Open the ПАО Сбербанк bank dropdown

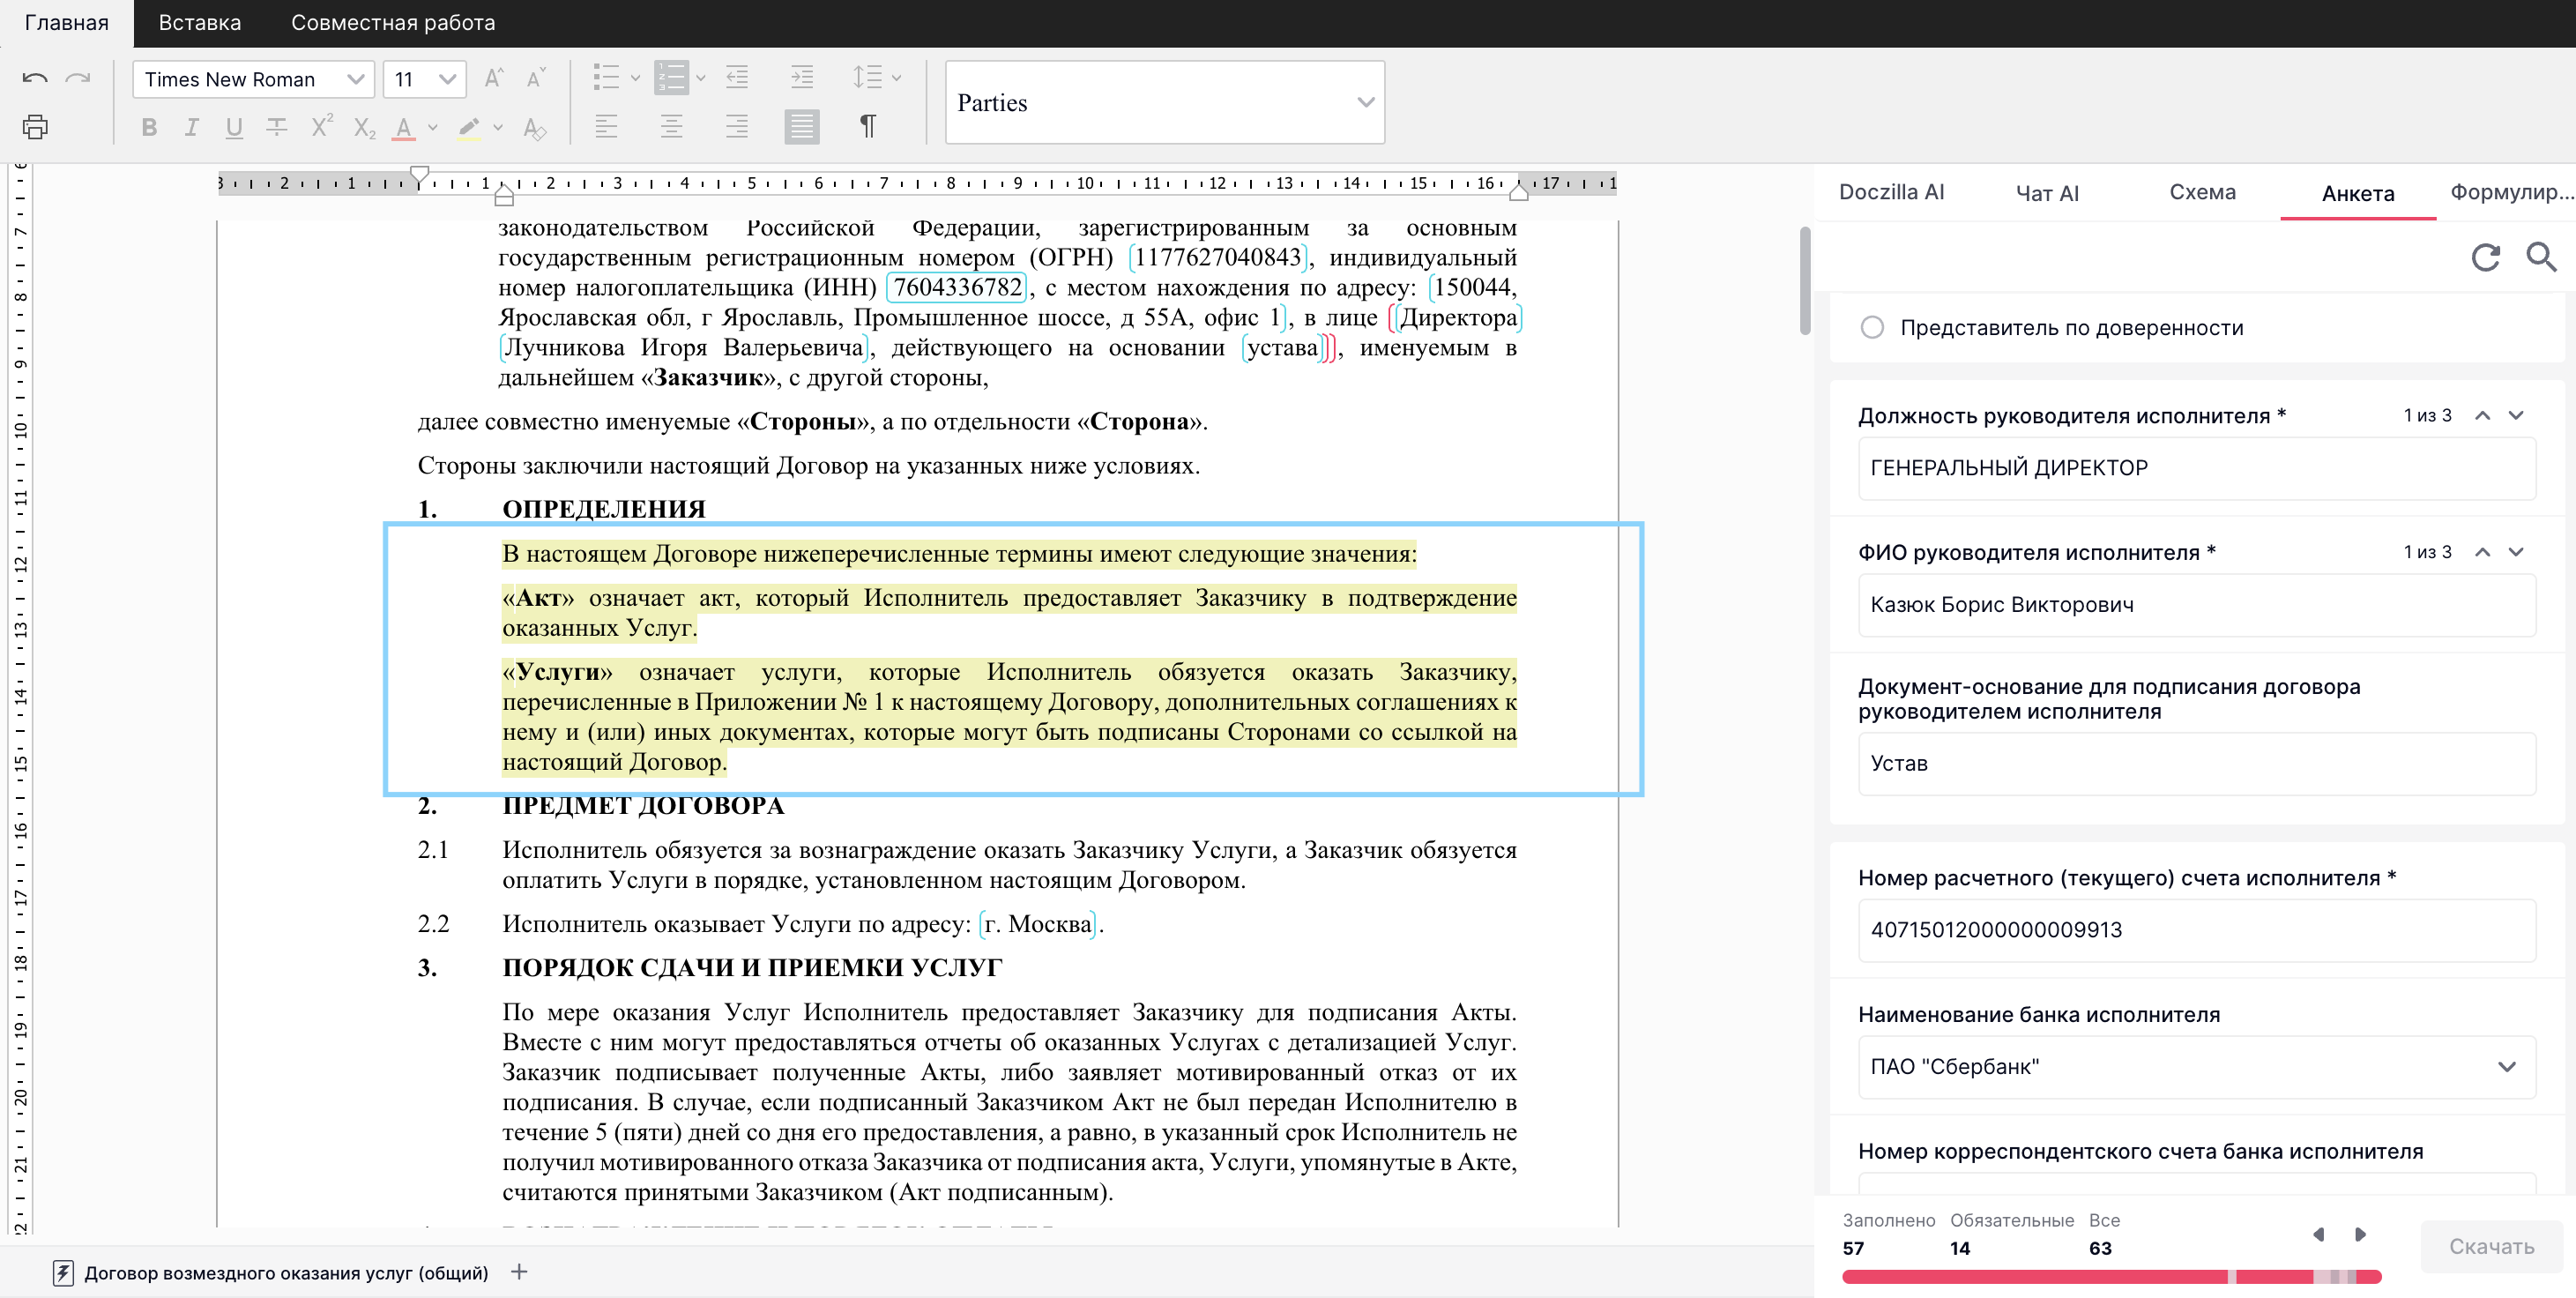click(2506, 1067)
